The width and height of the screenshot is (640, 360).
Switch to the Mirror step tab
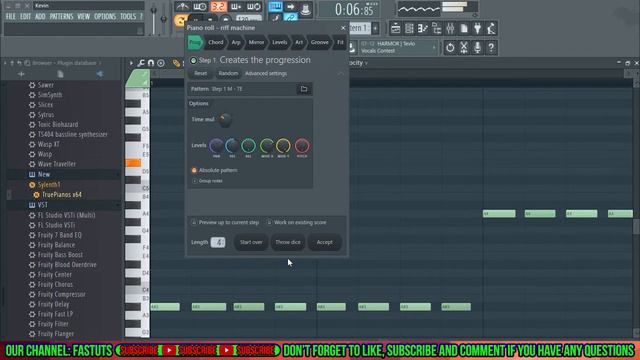click(x=256, y=42)
